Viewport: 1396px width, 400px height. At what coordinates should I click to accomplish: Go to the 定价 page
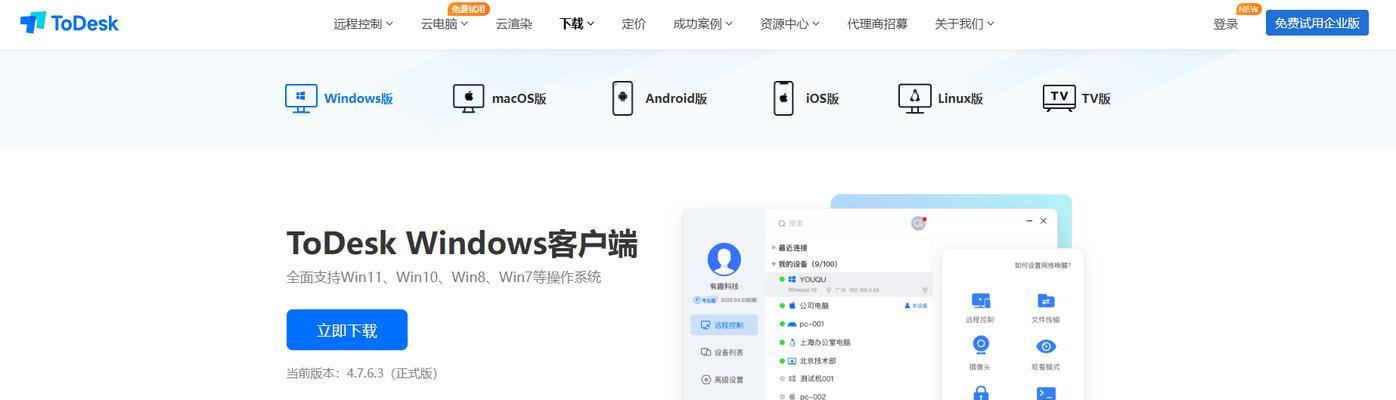634,24
